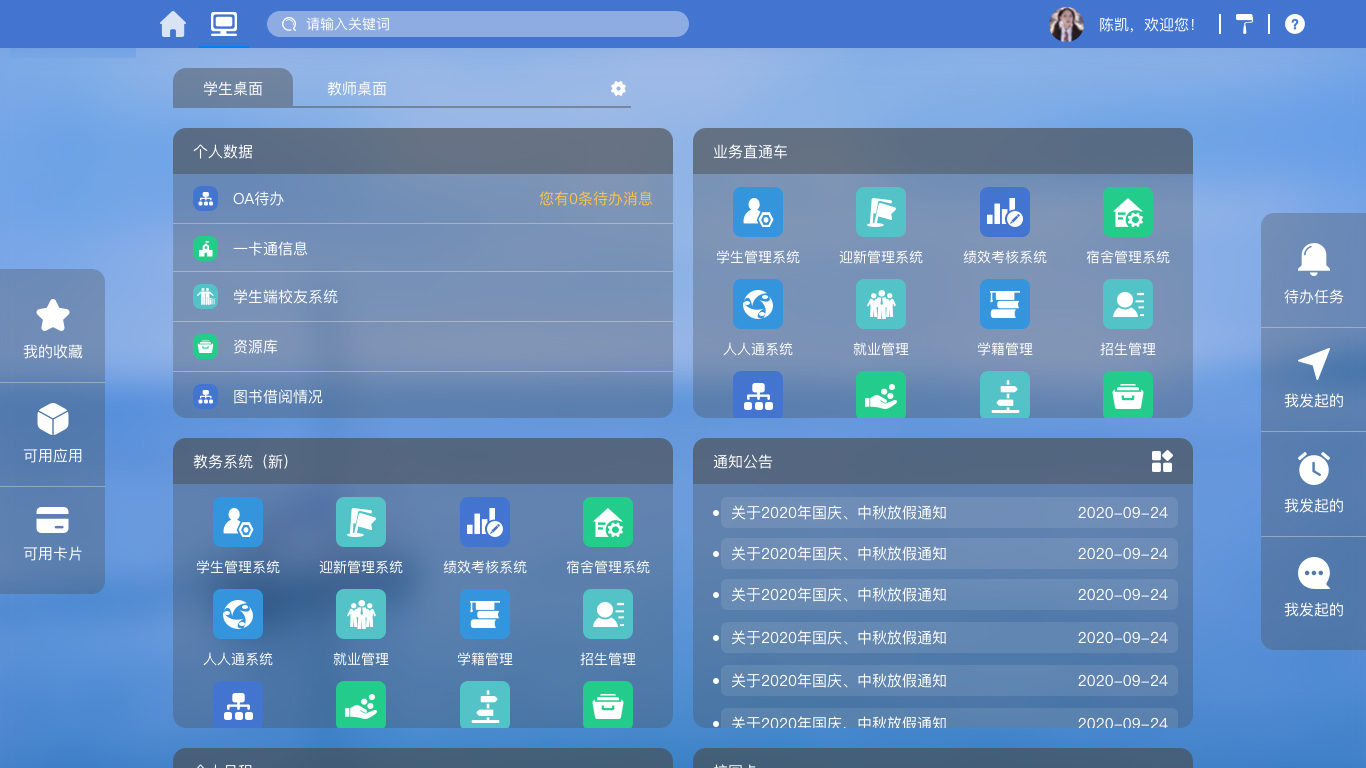Click the notice panel layout grid icon
1366x768 pixels.
click(1161, 461)
